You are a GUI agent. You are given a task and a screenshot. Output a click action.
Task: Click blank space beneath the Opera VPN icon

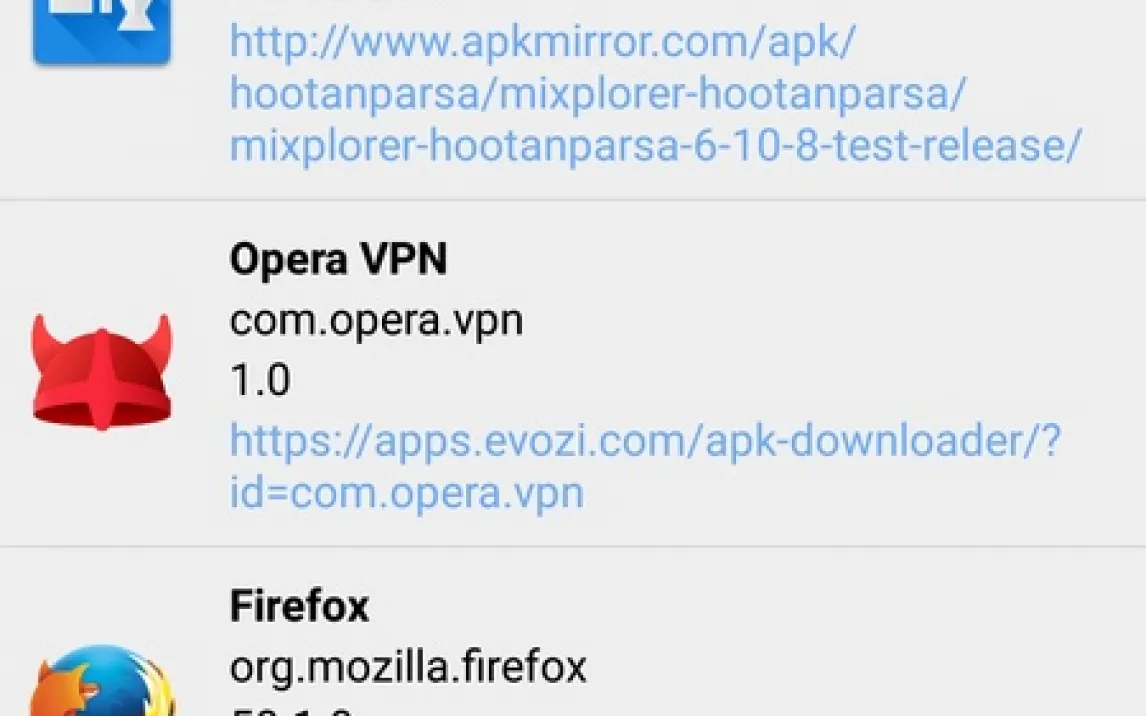point(102,486)
